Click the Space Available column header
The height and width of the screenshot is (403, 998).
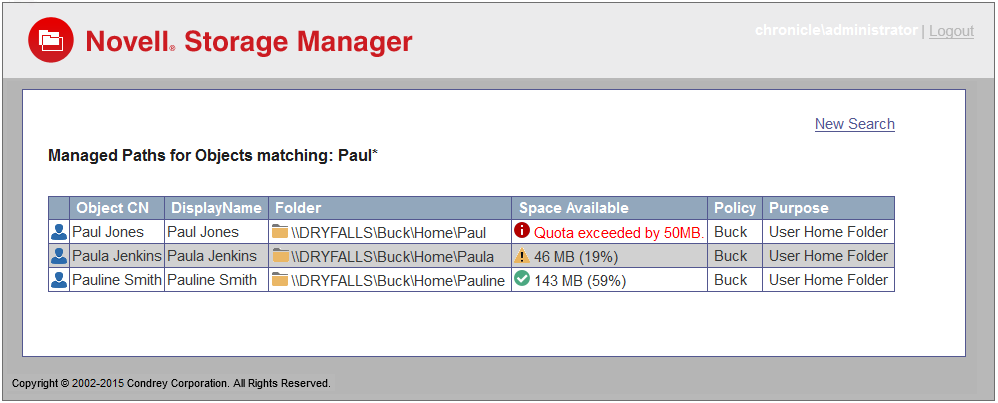(573, 208)
